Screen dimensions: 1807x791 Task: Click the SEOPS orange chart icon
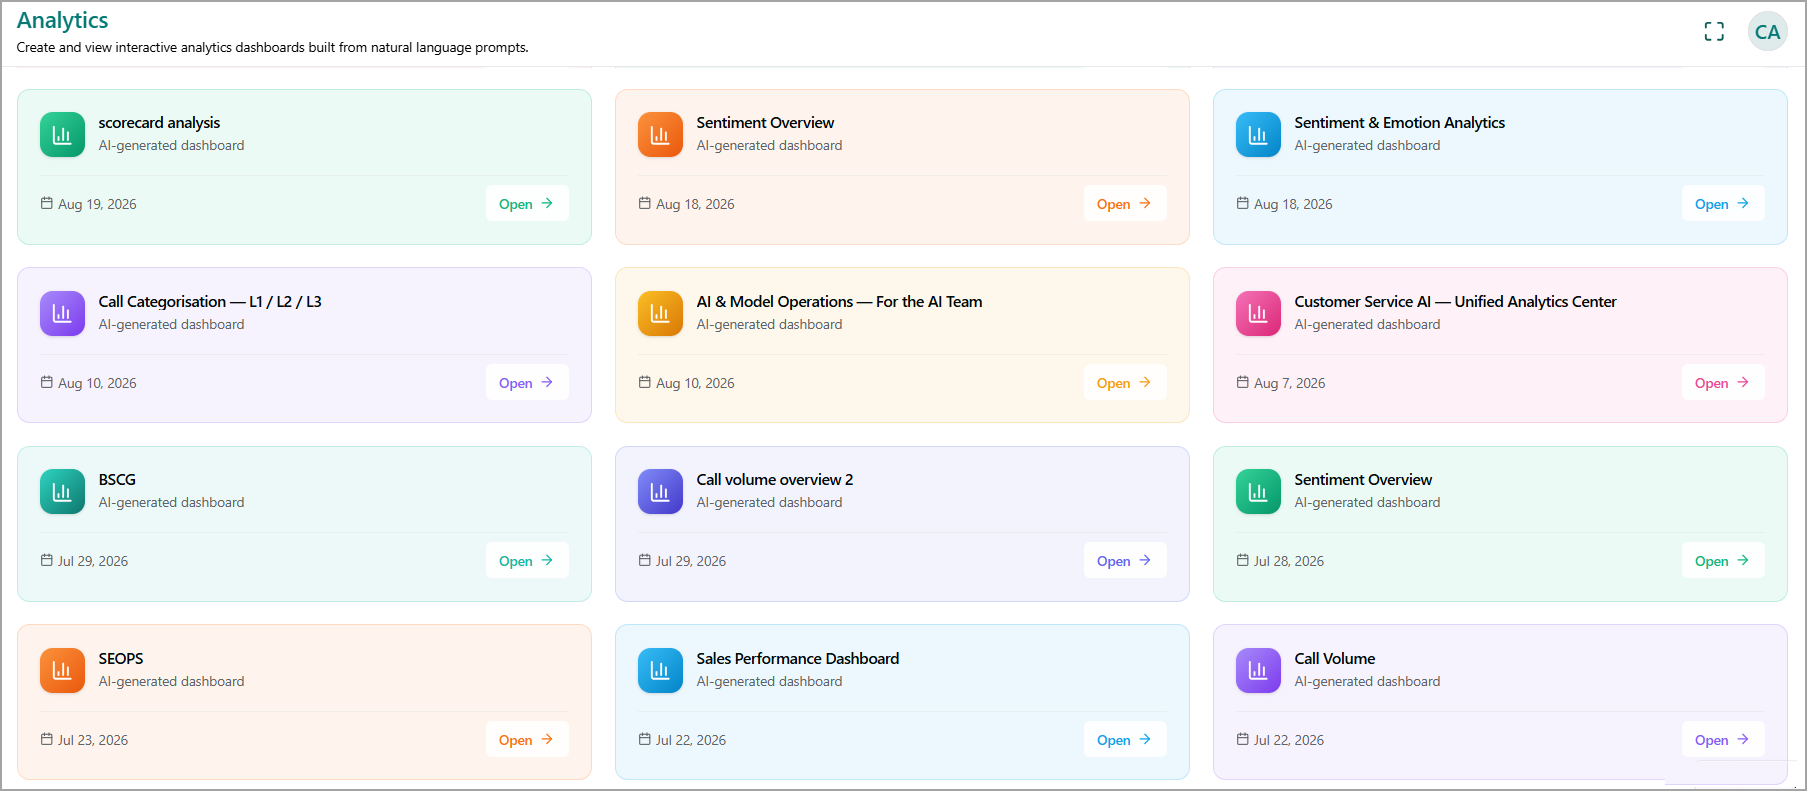click(x=62, y=671)
